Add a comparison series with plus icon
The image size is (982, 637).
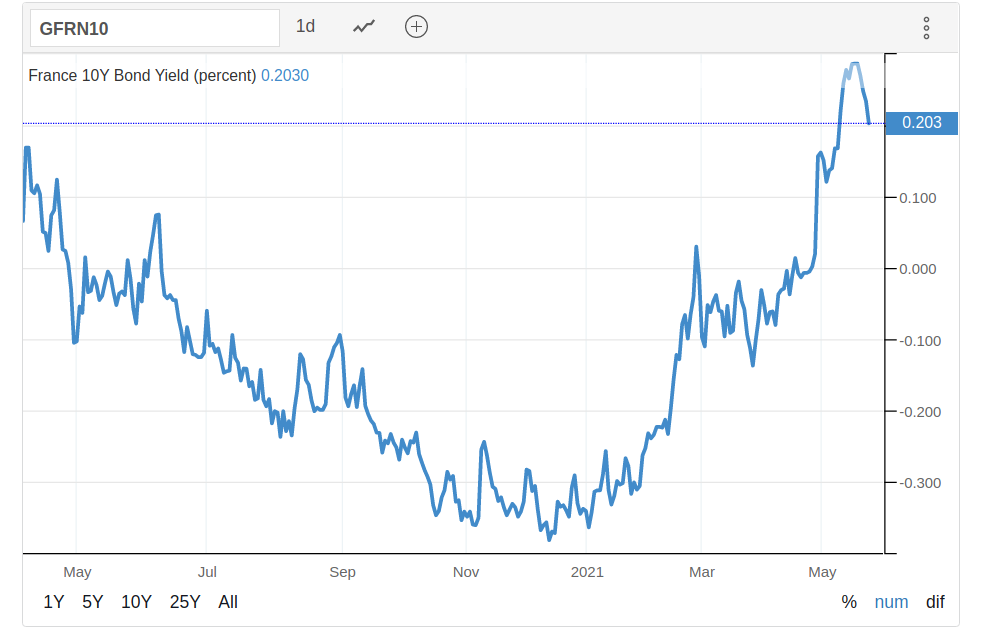tap(416, 26)
